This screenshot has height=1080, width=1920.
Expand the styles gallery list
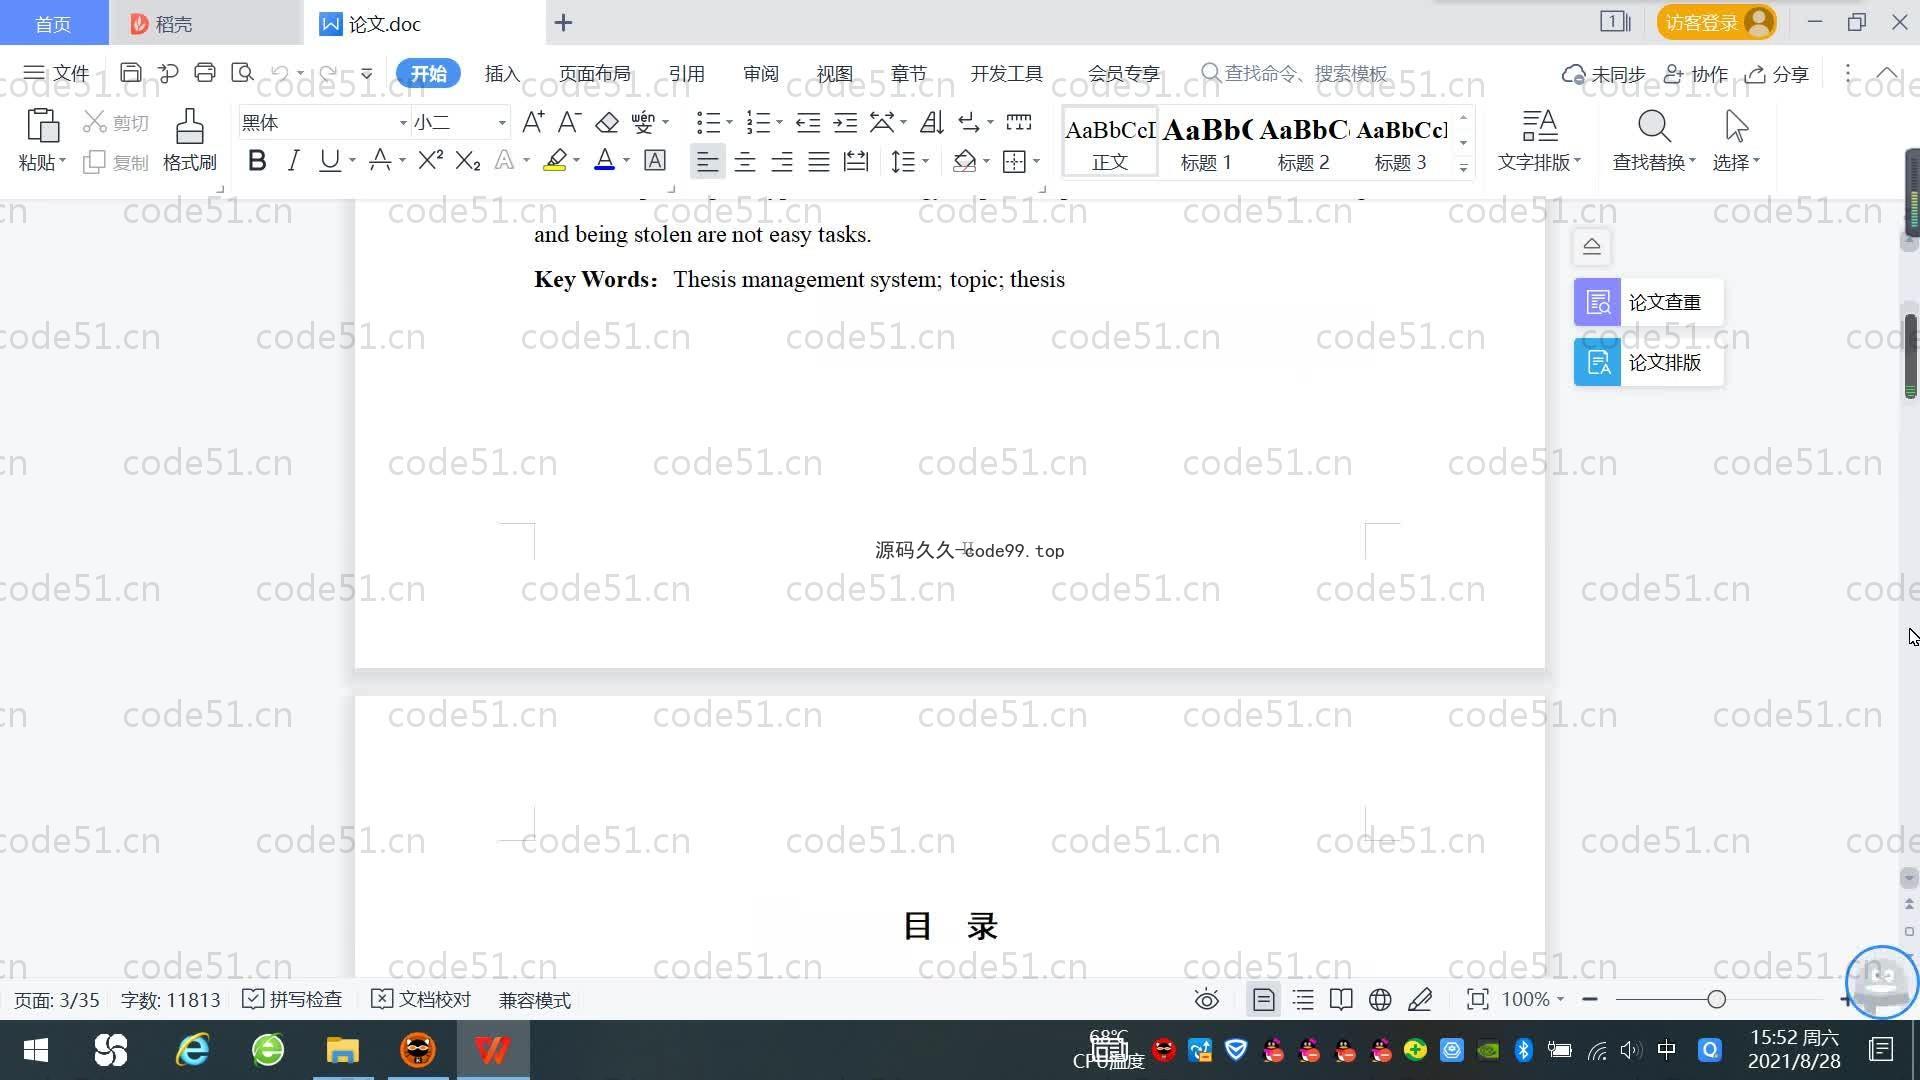pyautogui.click(x=1463, y=168)
